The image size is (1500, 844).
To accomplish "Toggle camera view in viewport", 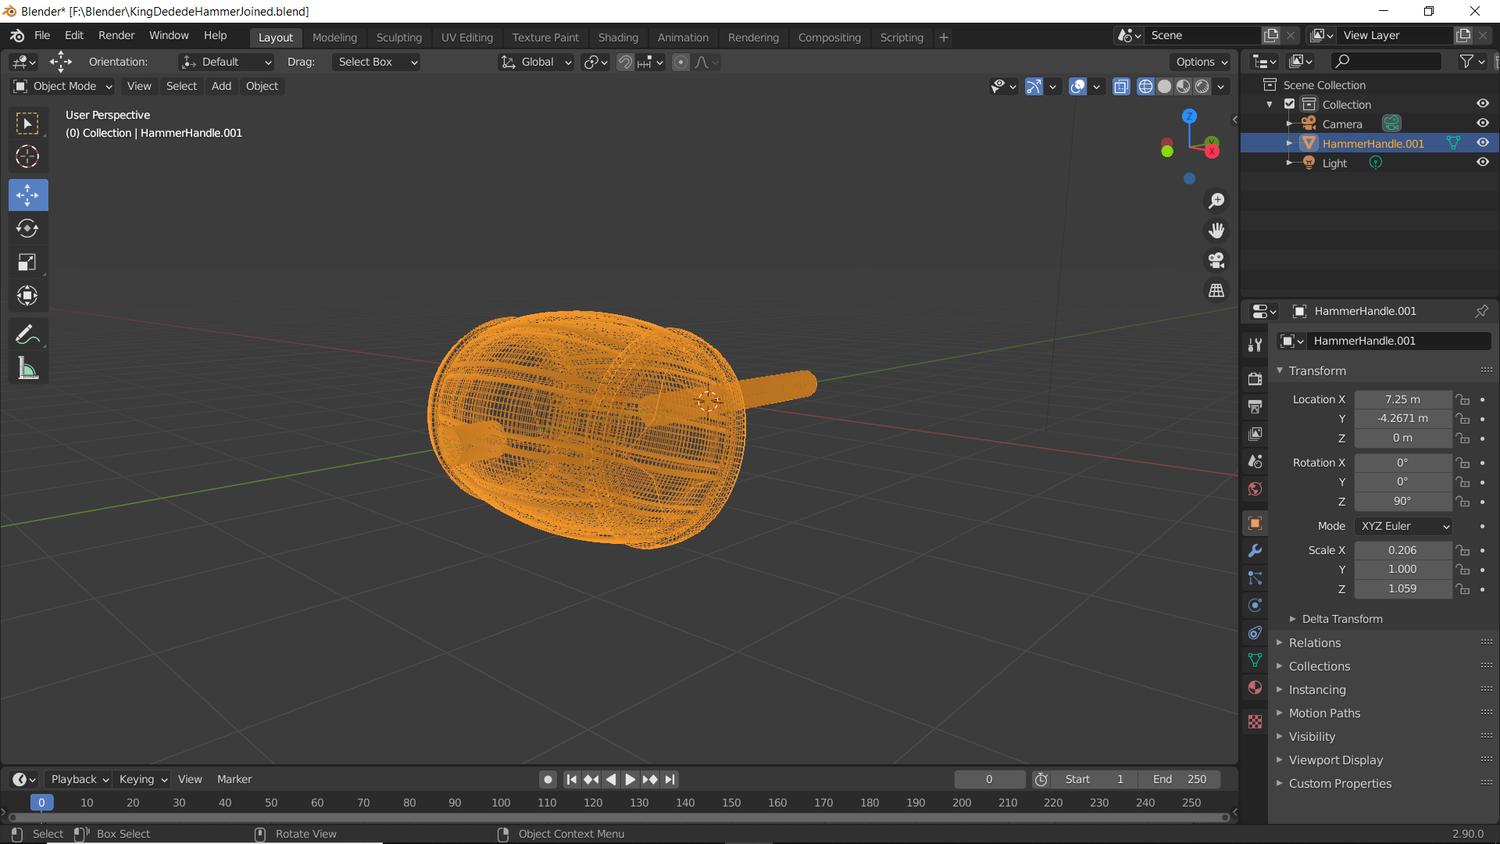I will 1216,260.
